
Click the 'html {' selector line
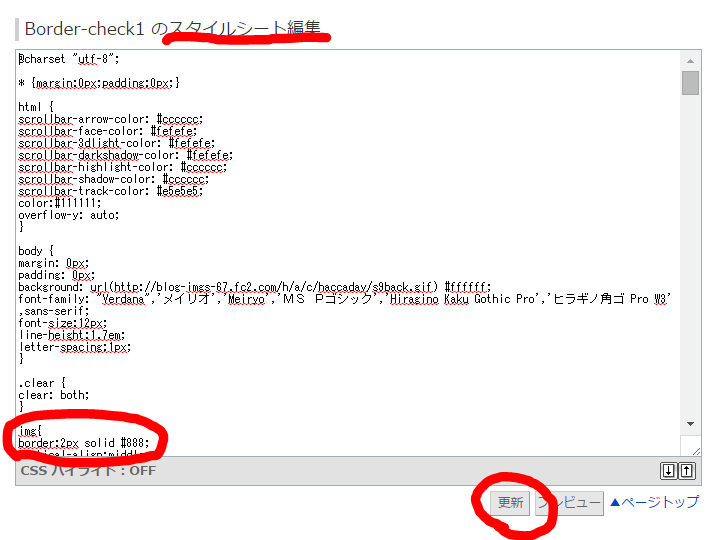pos(36,107)
